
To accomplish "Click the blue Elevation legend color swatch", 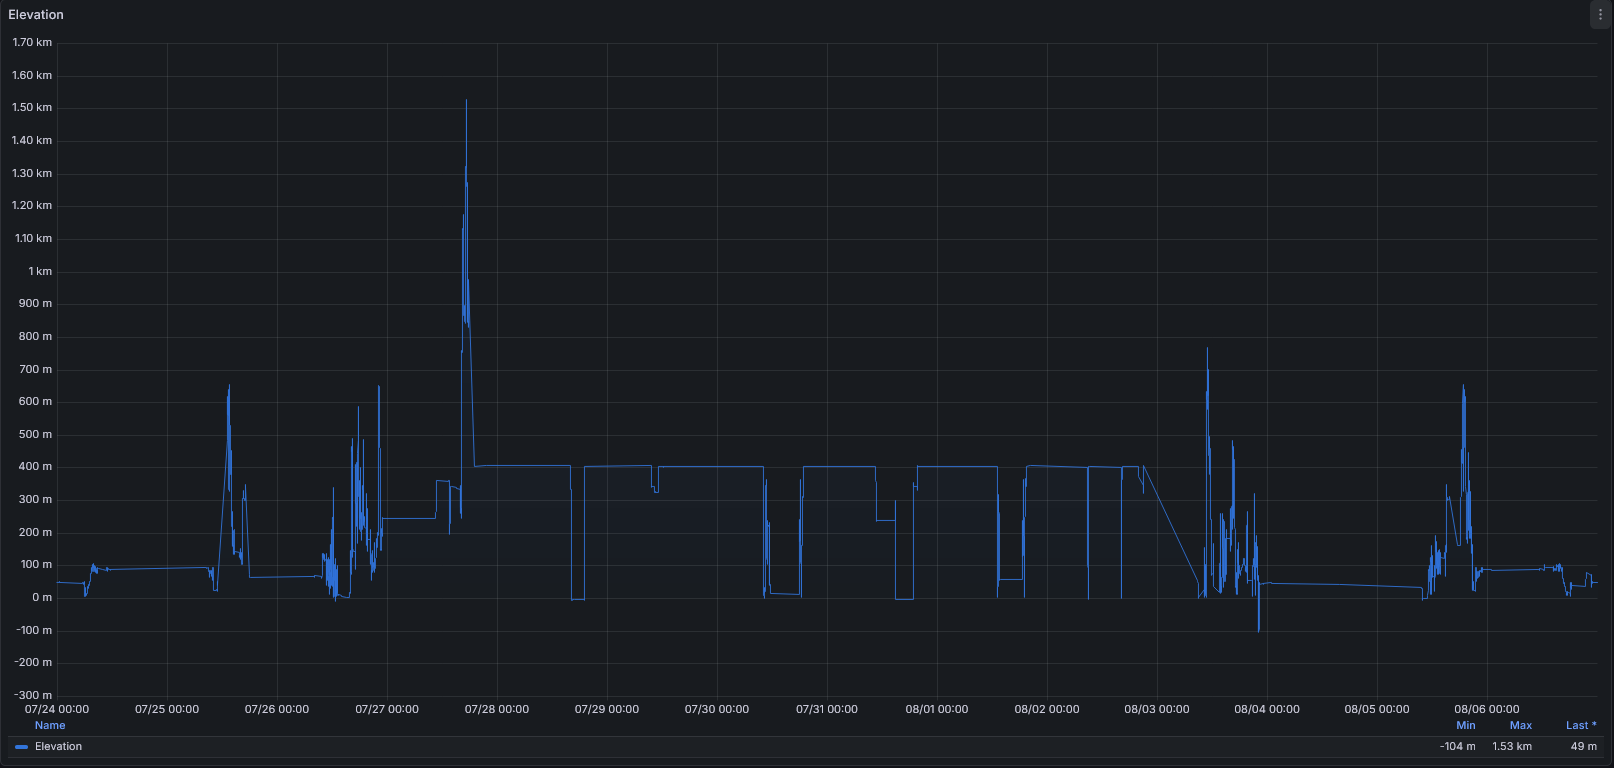I will 21,747.
